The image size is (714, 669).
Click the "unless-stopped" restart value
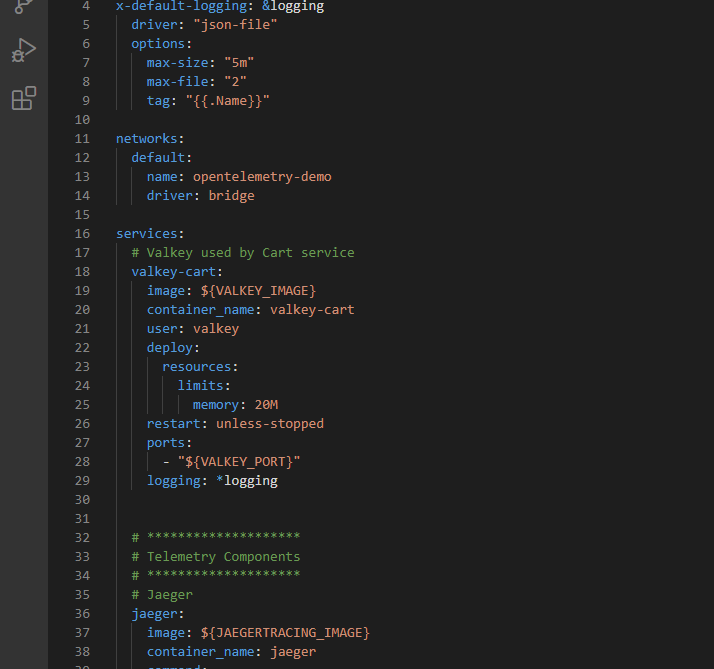pyautogui.click(x=270, y=423)
